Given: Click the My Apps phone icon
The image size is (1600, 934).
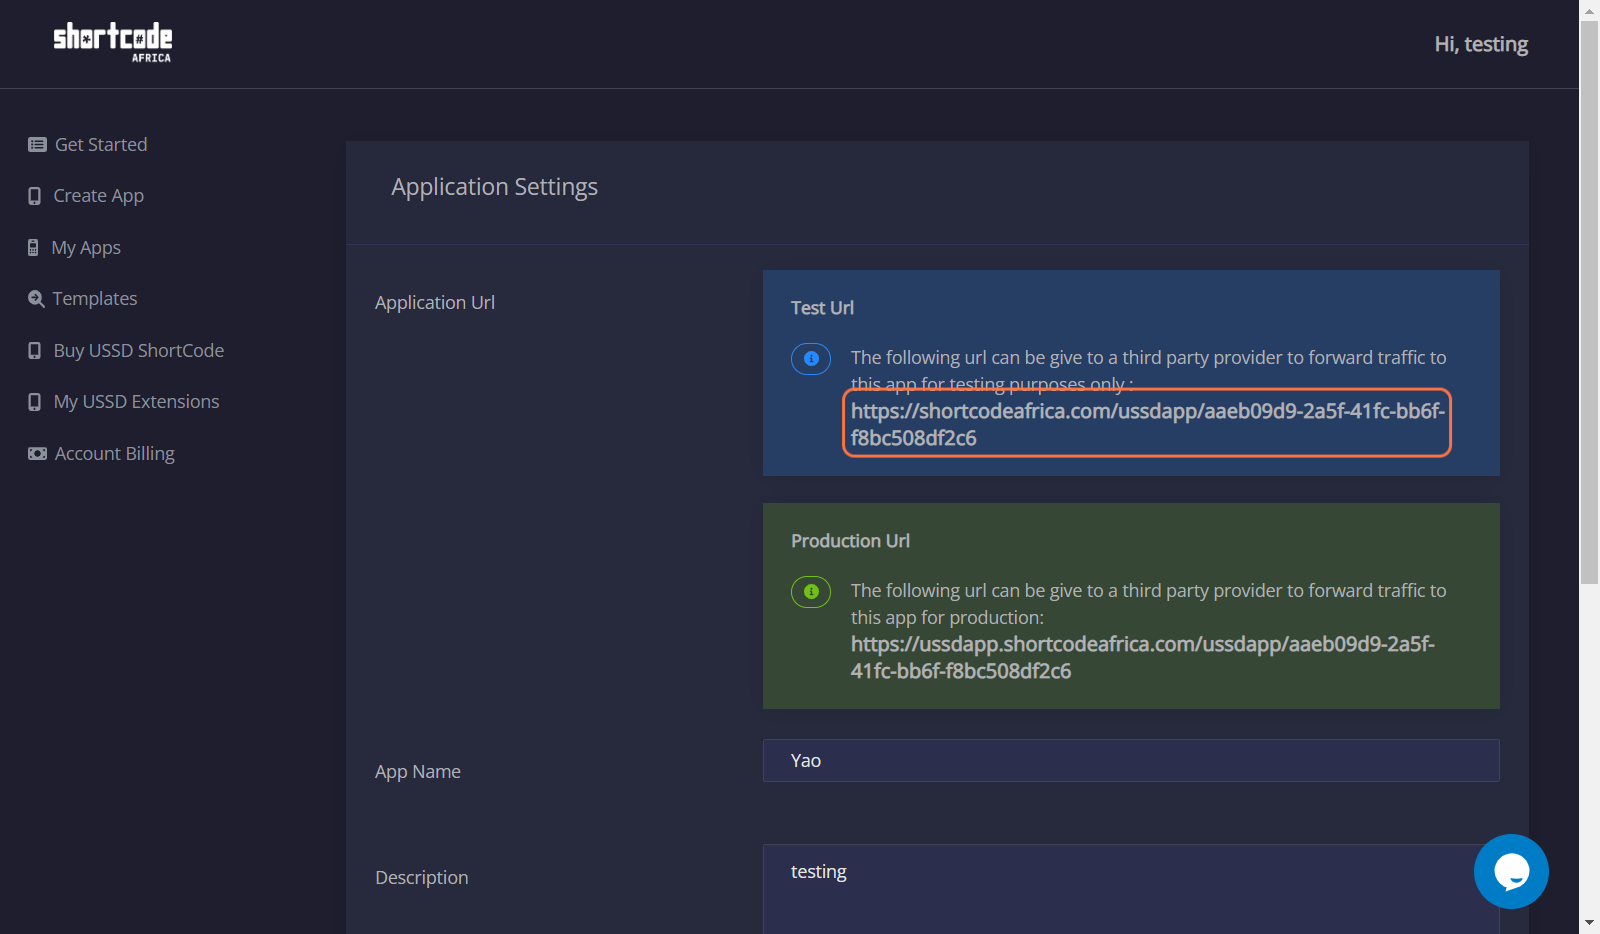Looking at the screenshot, I should (33, 248).
